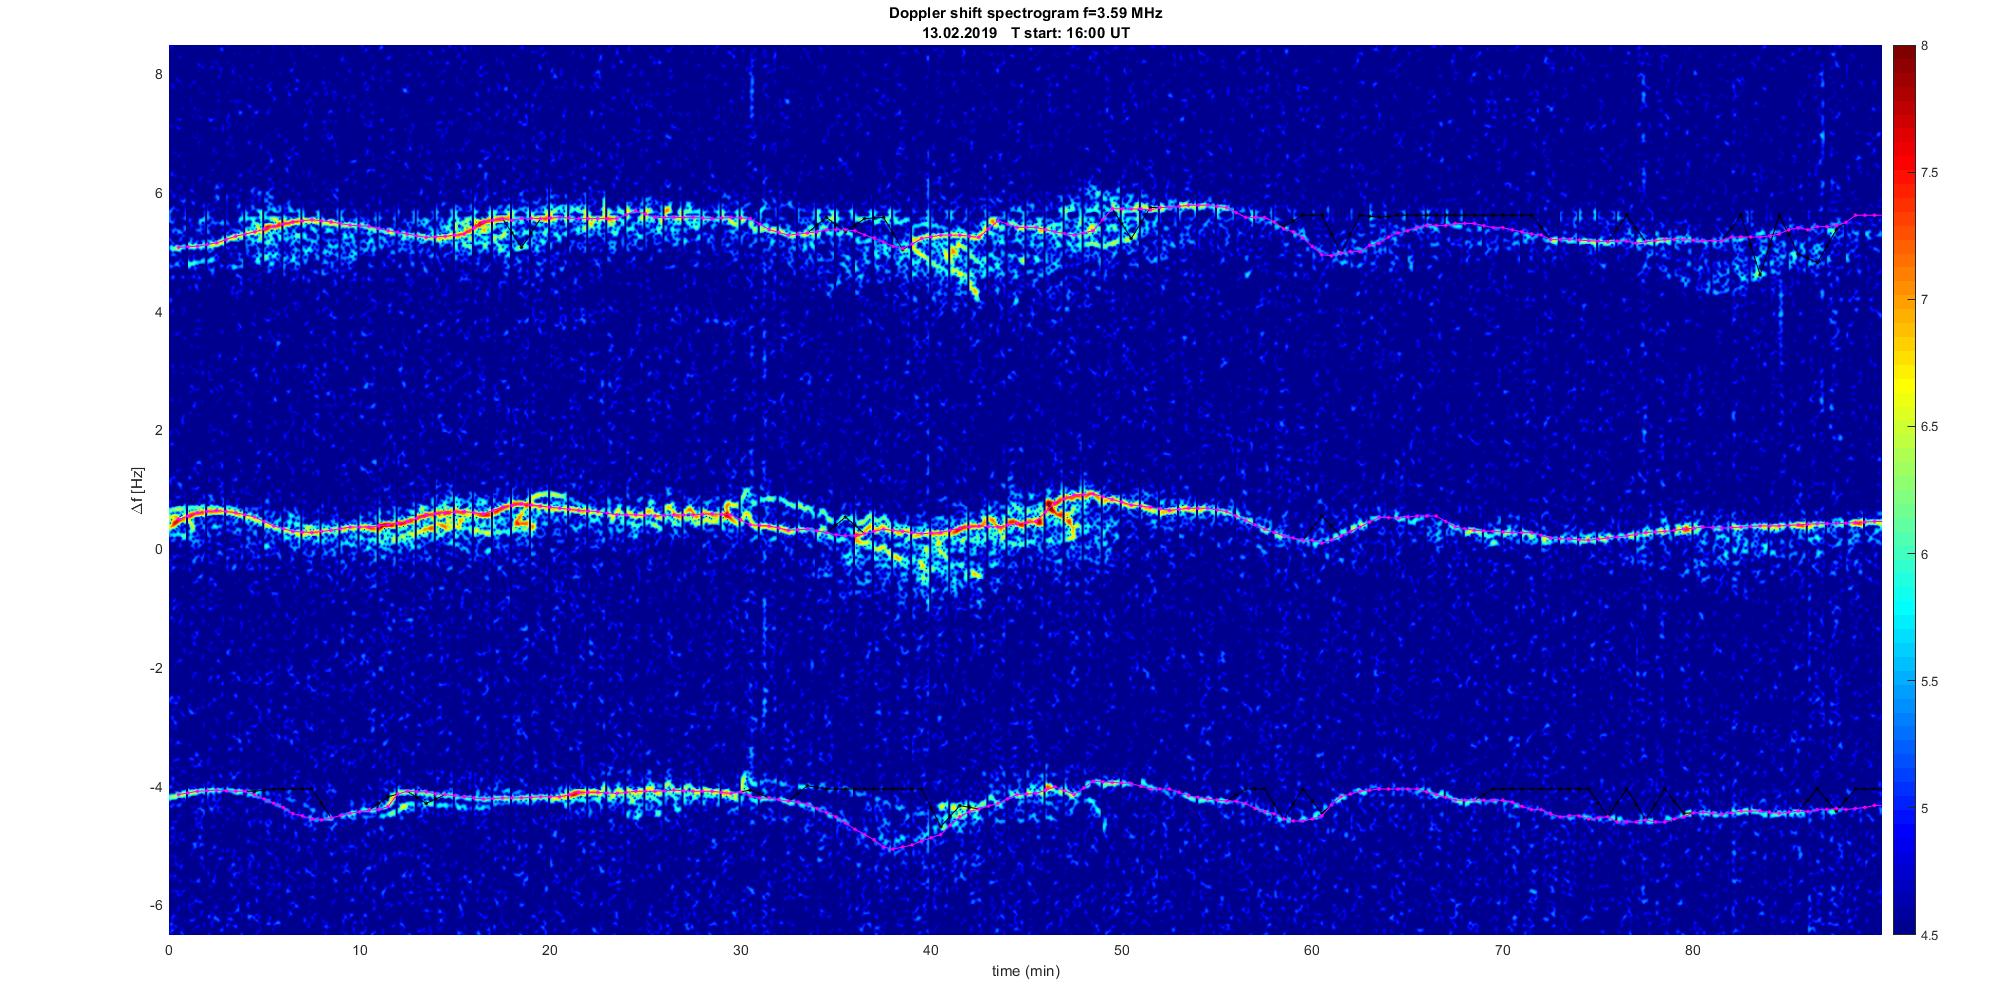Click the colorbar tick label 5.5
Screen dimensions: 2000x1003
pyautogui.click(x=1929, y=682)
